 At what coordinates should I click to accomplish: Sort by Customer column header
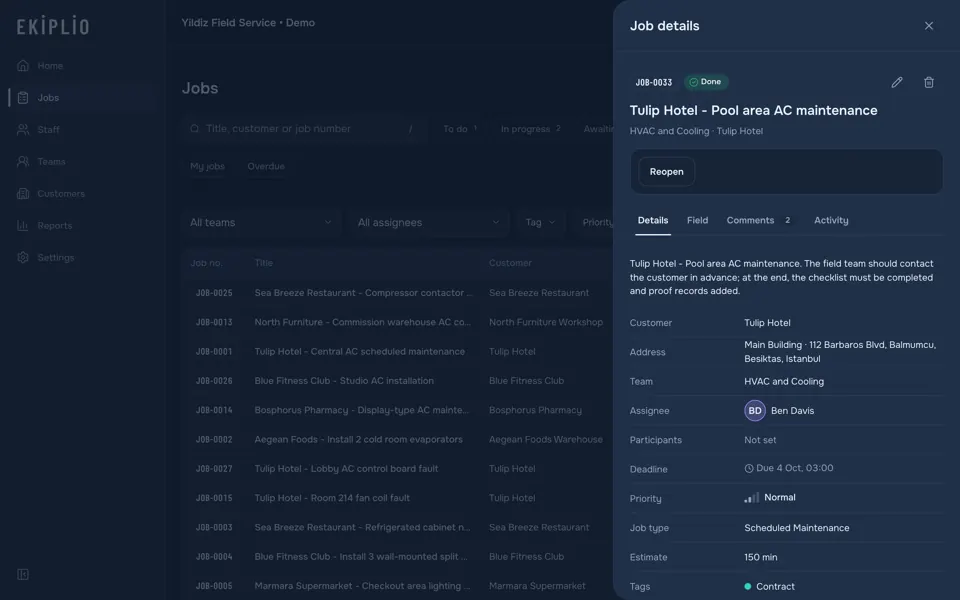click(x=510, y=263)
